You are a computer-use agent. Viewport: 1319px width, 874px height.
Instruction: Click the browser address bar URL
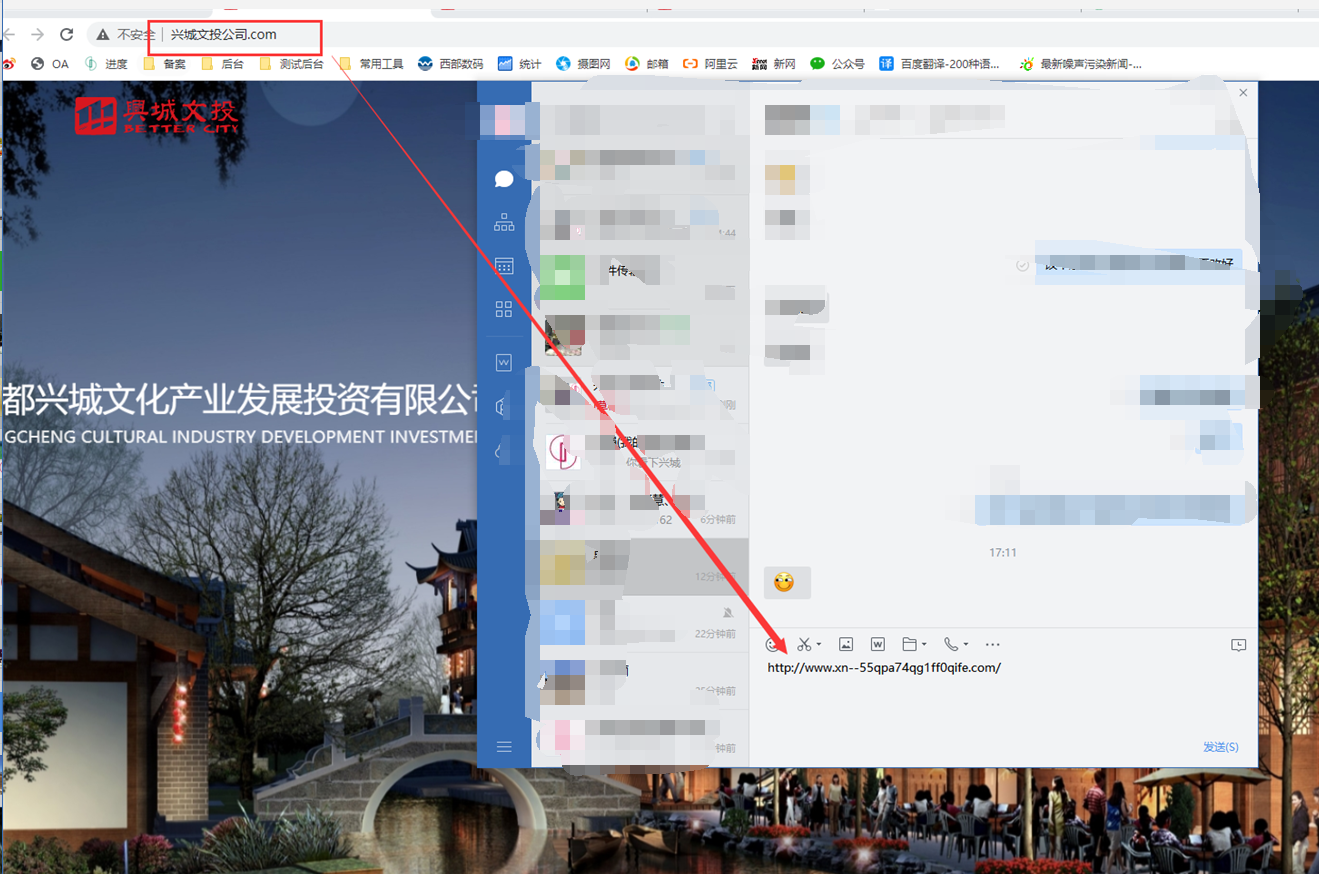[224, 35]
